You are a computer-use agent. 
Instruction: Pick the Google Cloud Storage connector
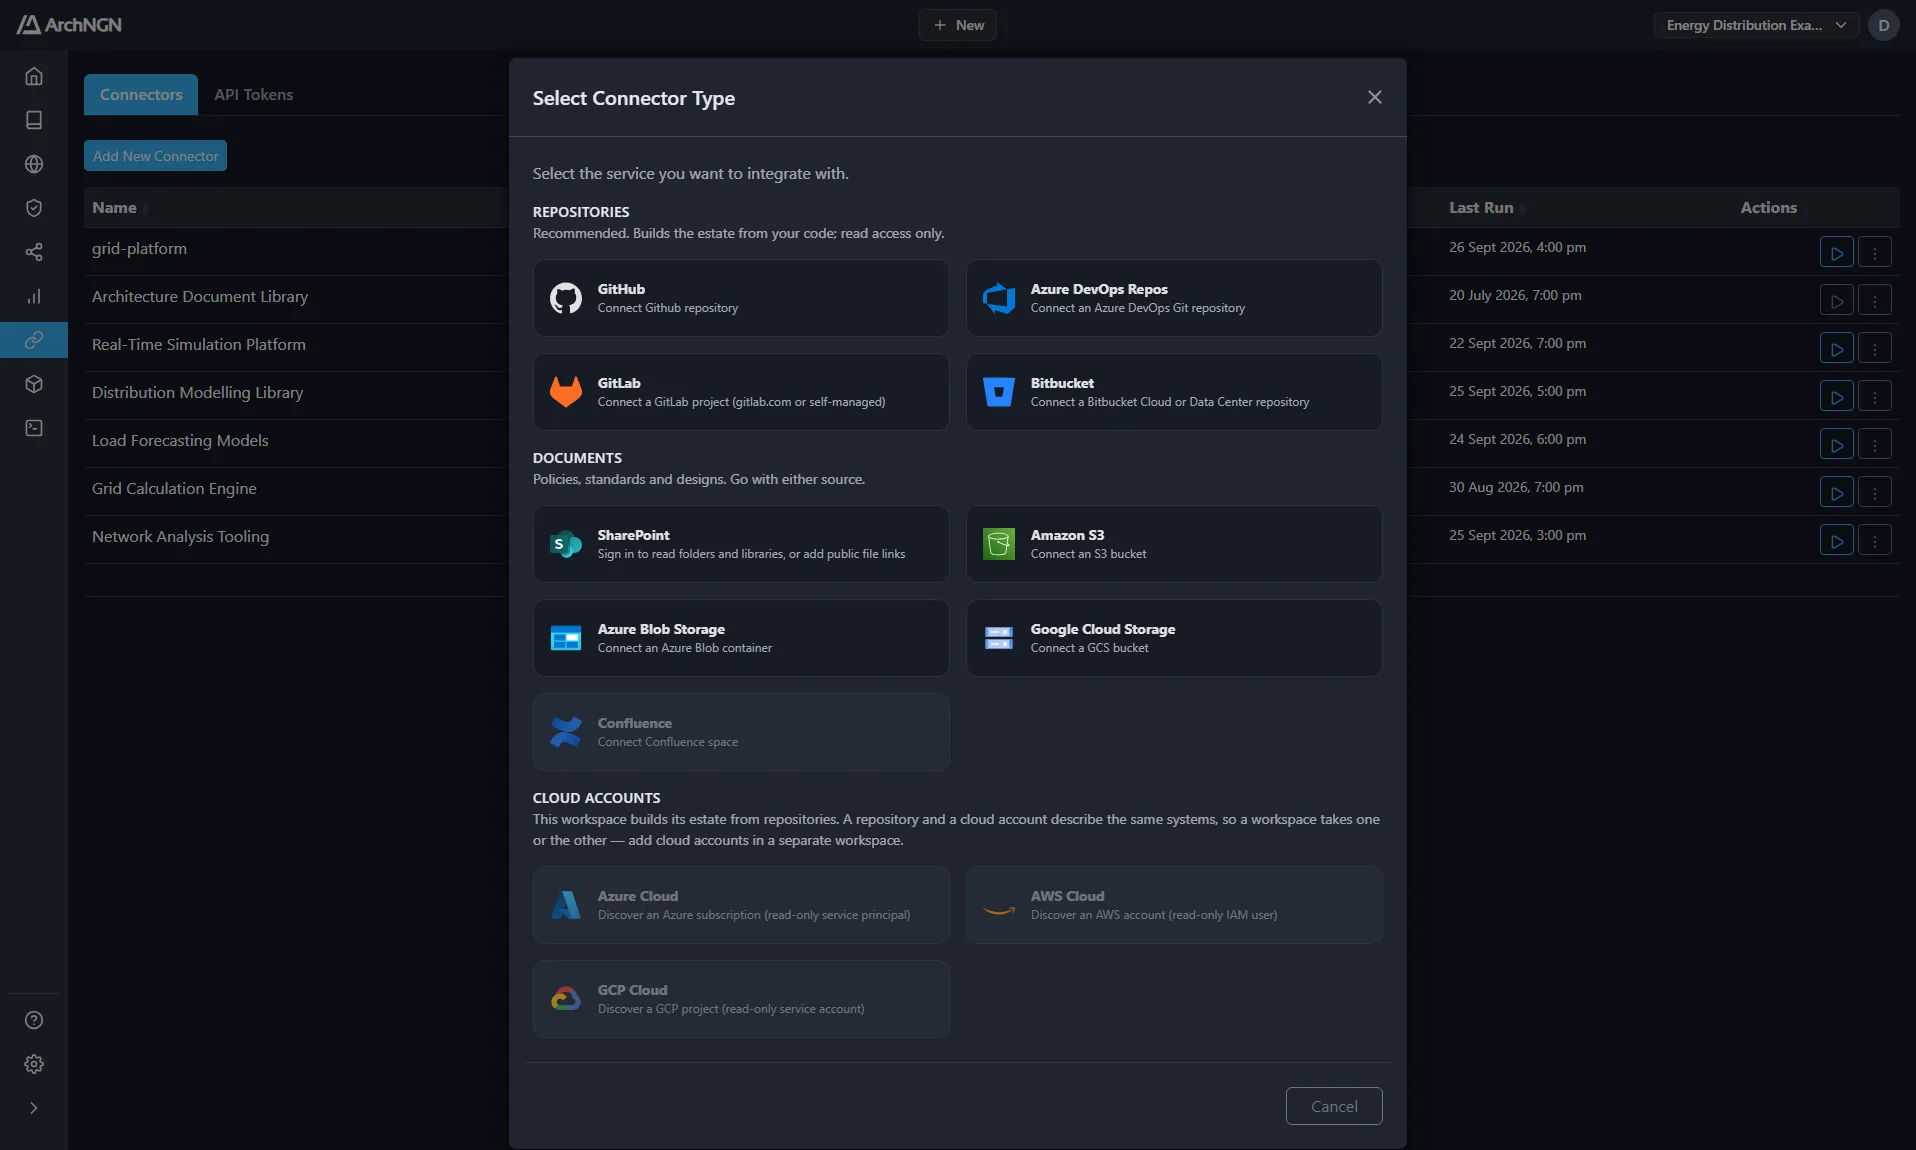click(x=1174, y=638)
